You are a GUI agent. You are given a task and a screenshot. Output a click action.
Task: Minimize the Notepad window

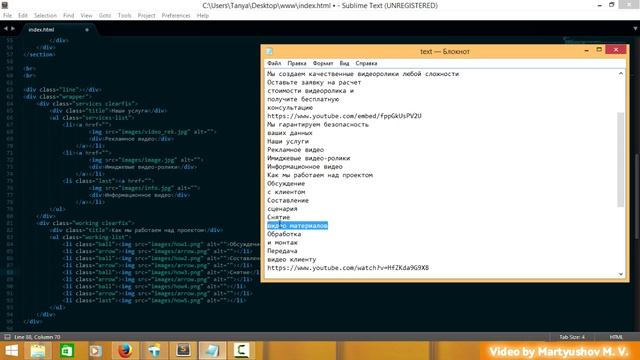click(x=587, y=50)
